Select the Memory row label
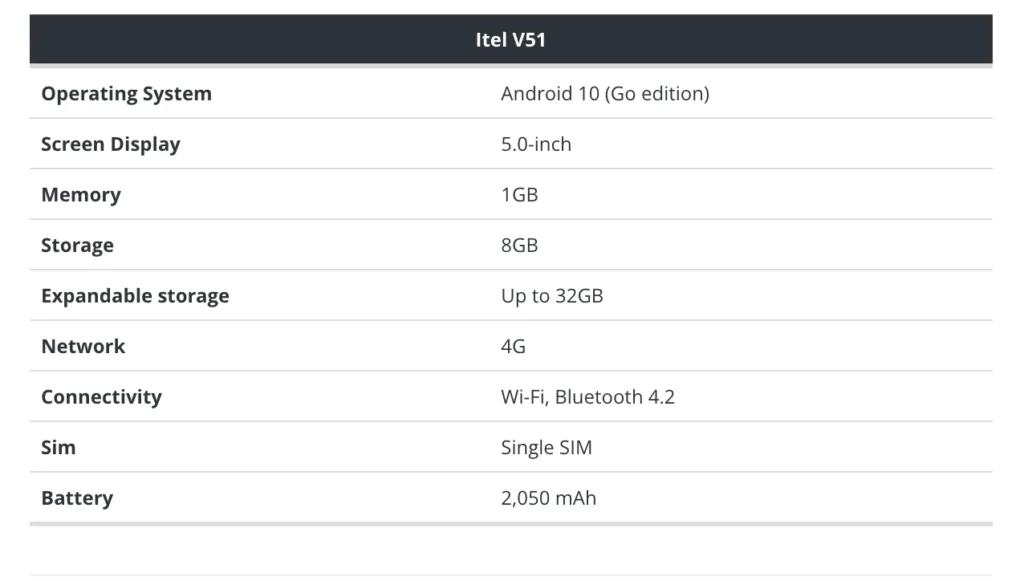1024x581 pixels. (x=81, y=195)
